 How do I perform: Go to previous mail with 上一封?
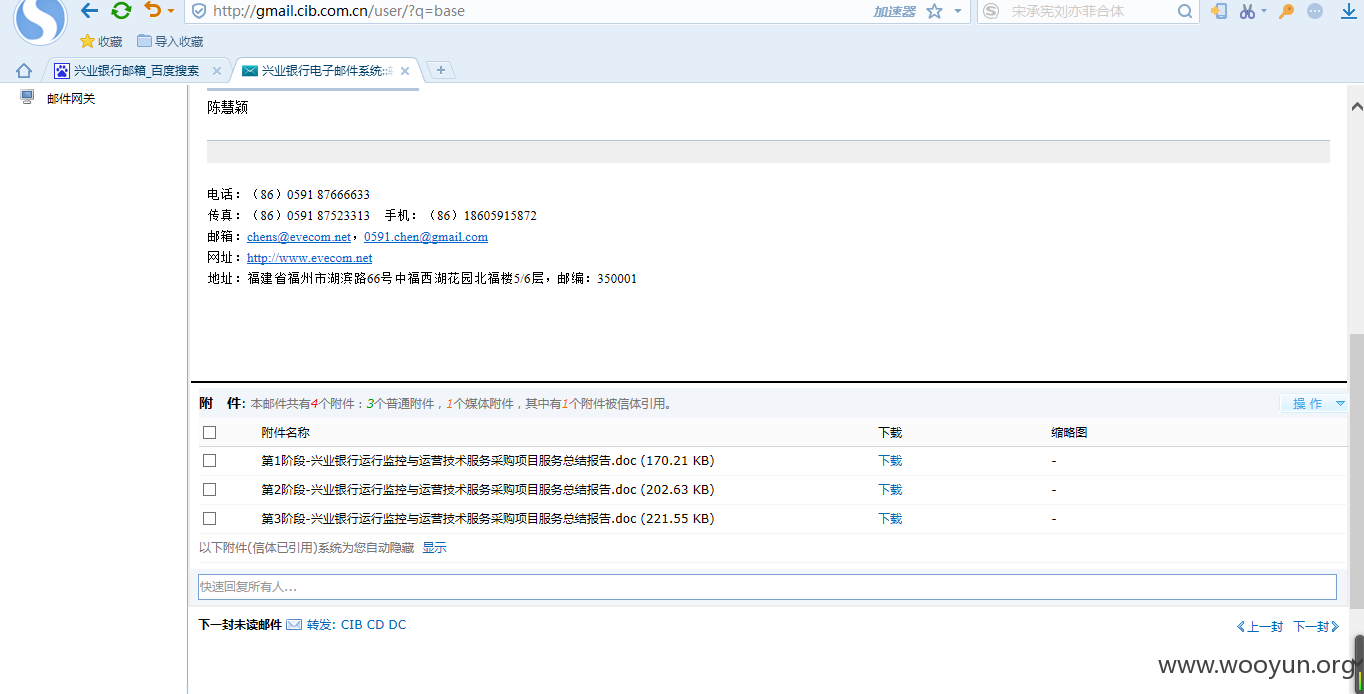pos(1260,627)
